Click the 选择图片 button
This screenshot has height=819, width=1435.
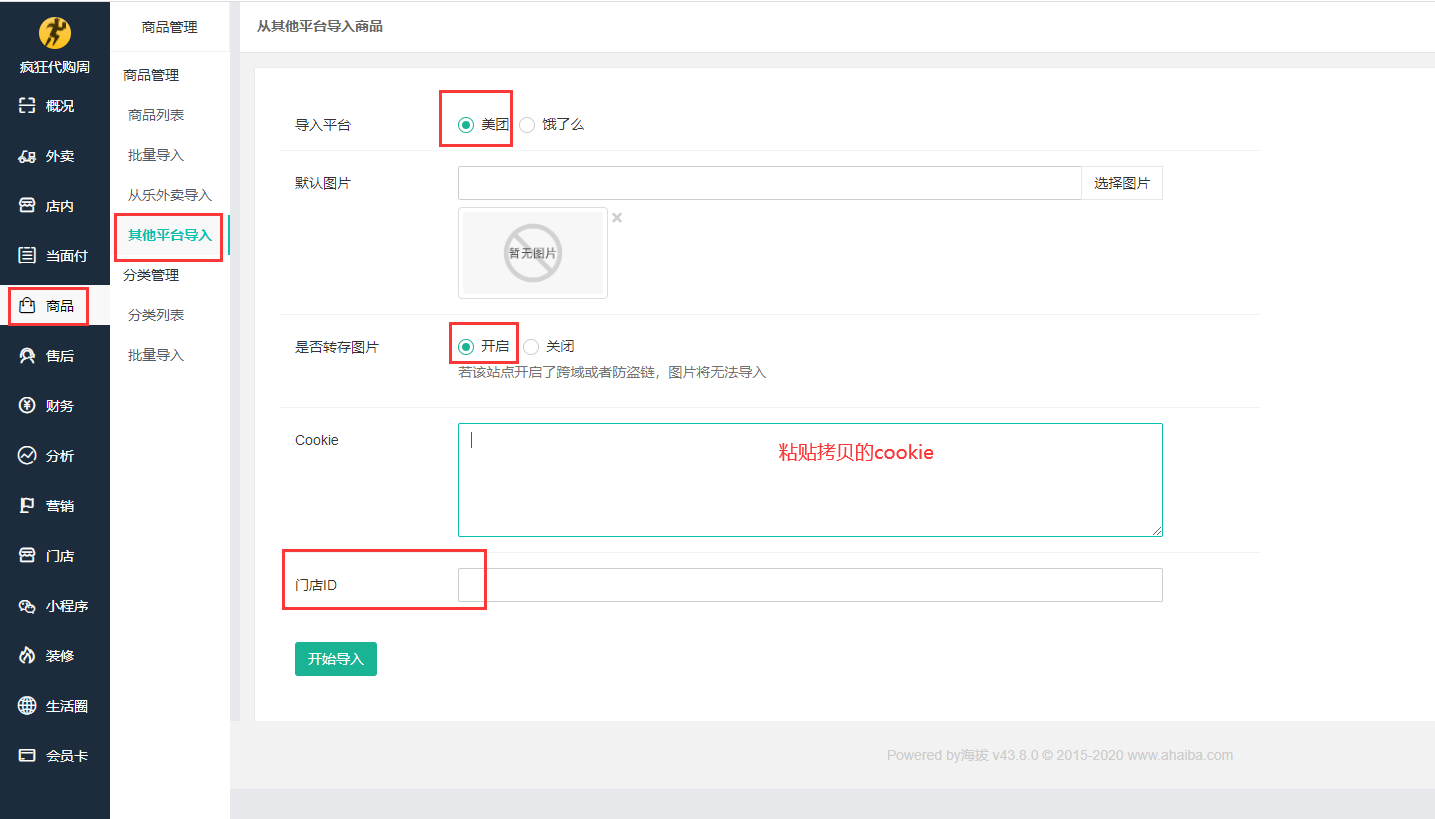click(1122, 183)
